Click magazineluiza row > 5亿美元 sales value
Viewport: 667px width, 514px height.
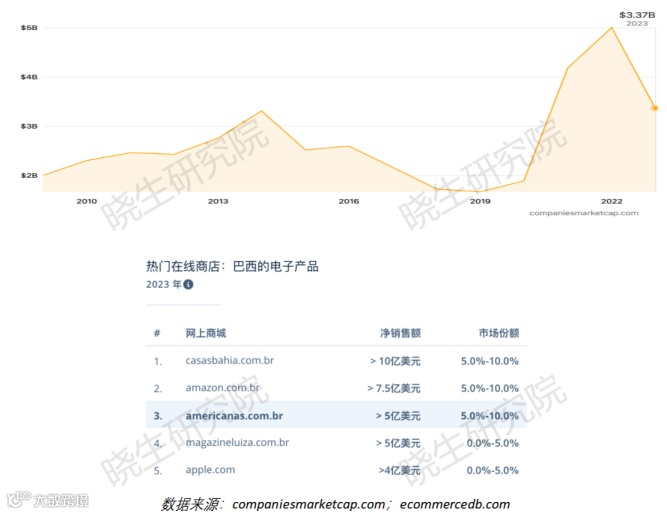398,443
